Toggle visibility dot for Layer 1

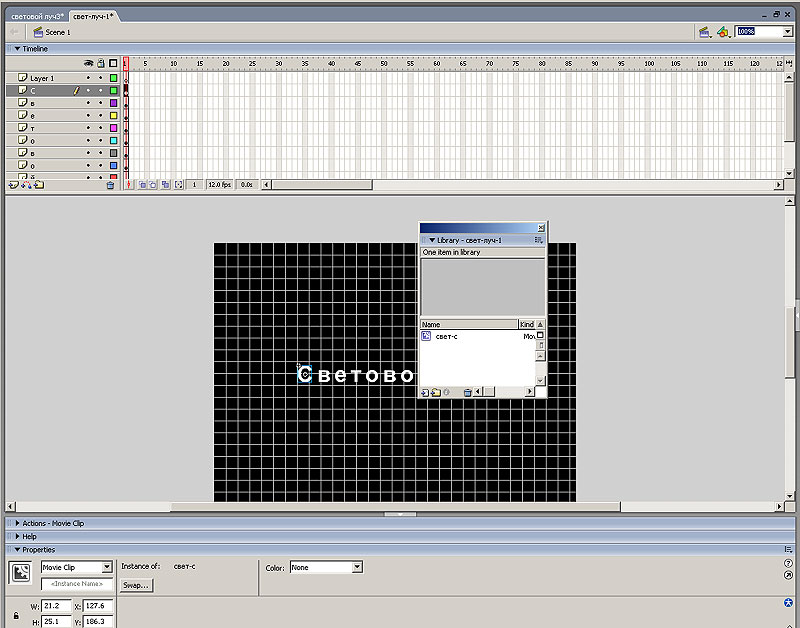point(88,78)
